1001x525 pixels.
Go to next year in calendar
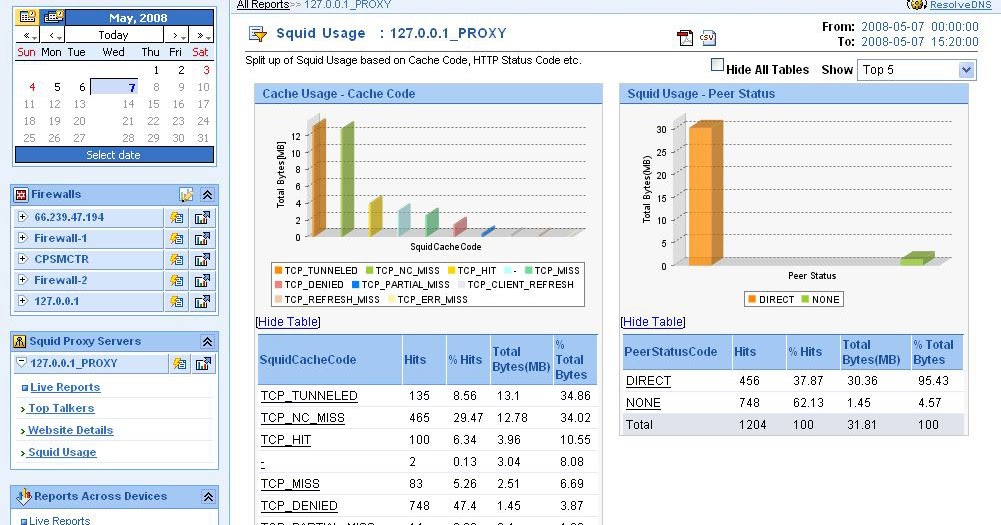pyautogui.click(x=202, y=35)
